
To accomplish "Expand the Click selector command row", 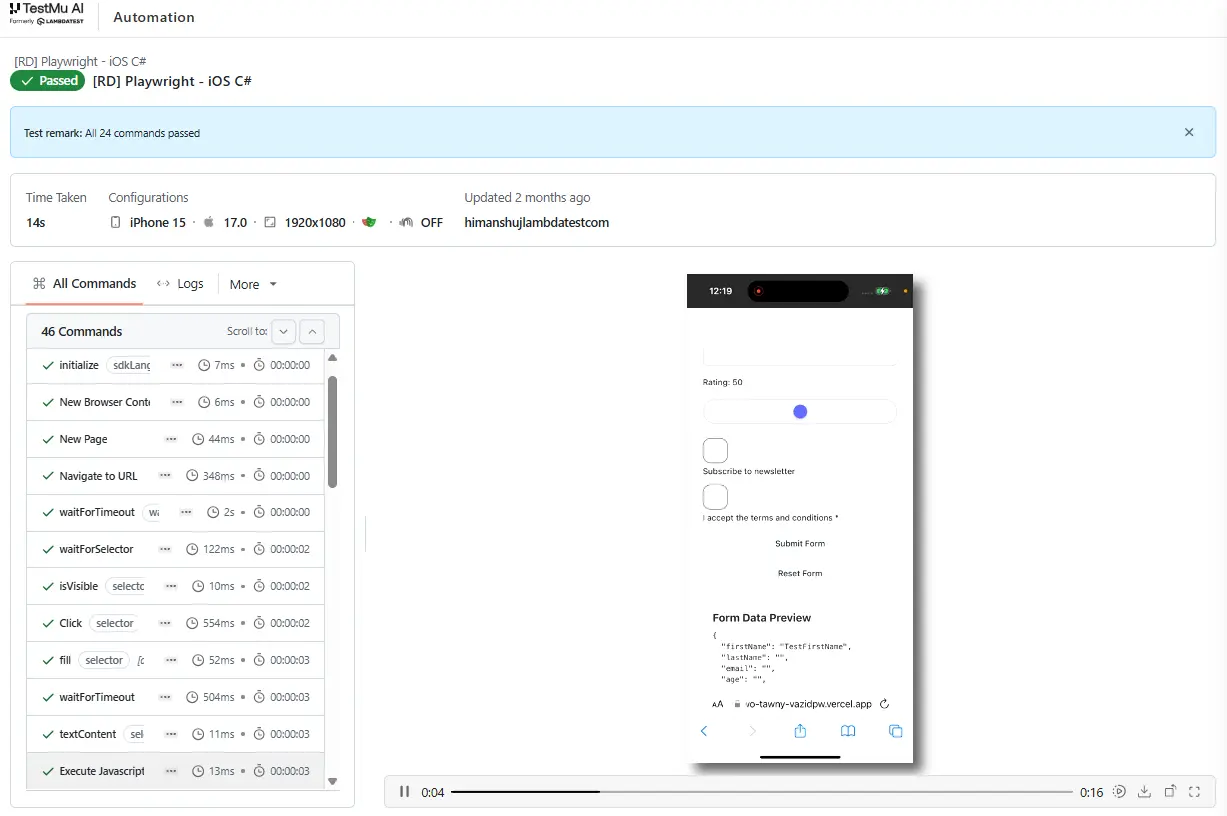I will (x=176, y=623).
